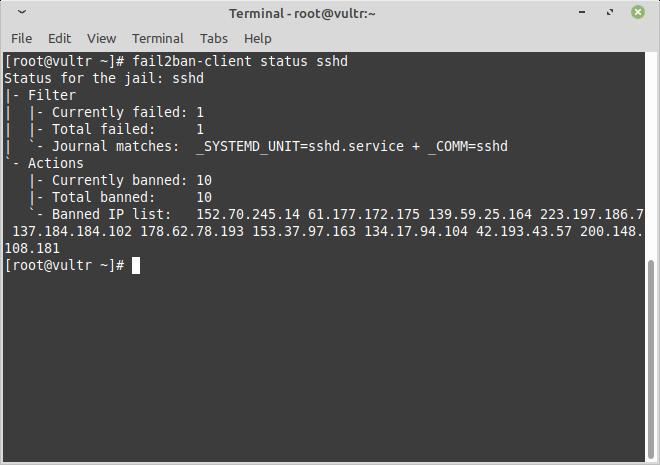Open the Help menu
This screenshot has width=660, height=465.
coord(258,39)
